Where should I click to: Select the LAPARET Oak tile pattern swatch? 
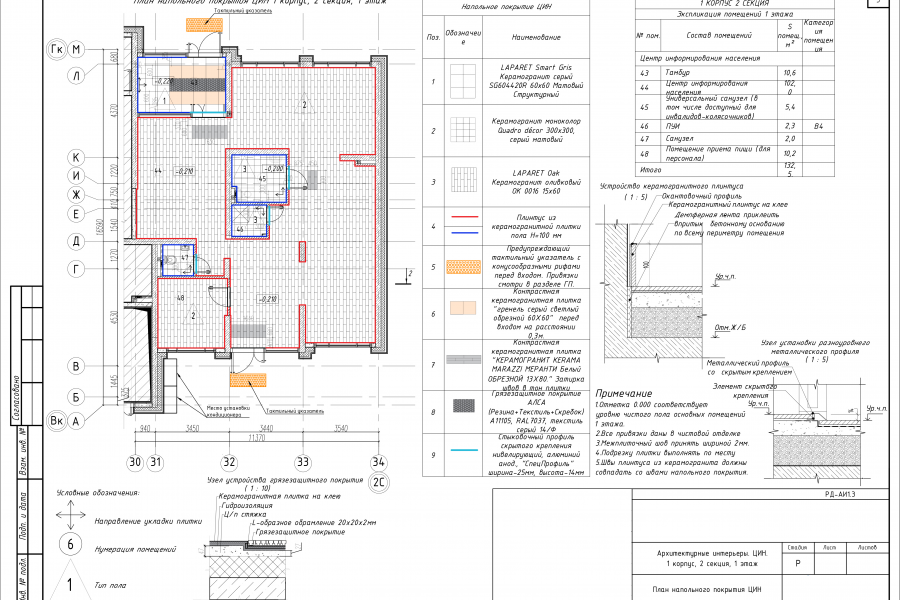click(463, 180)
